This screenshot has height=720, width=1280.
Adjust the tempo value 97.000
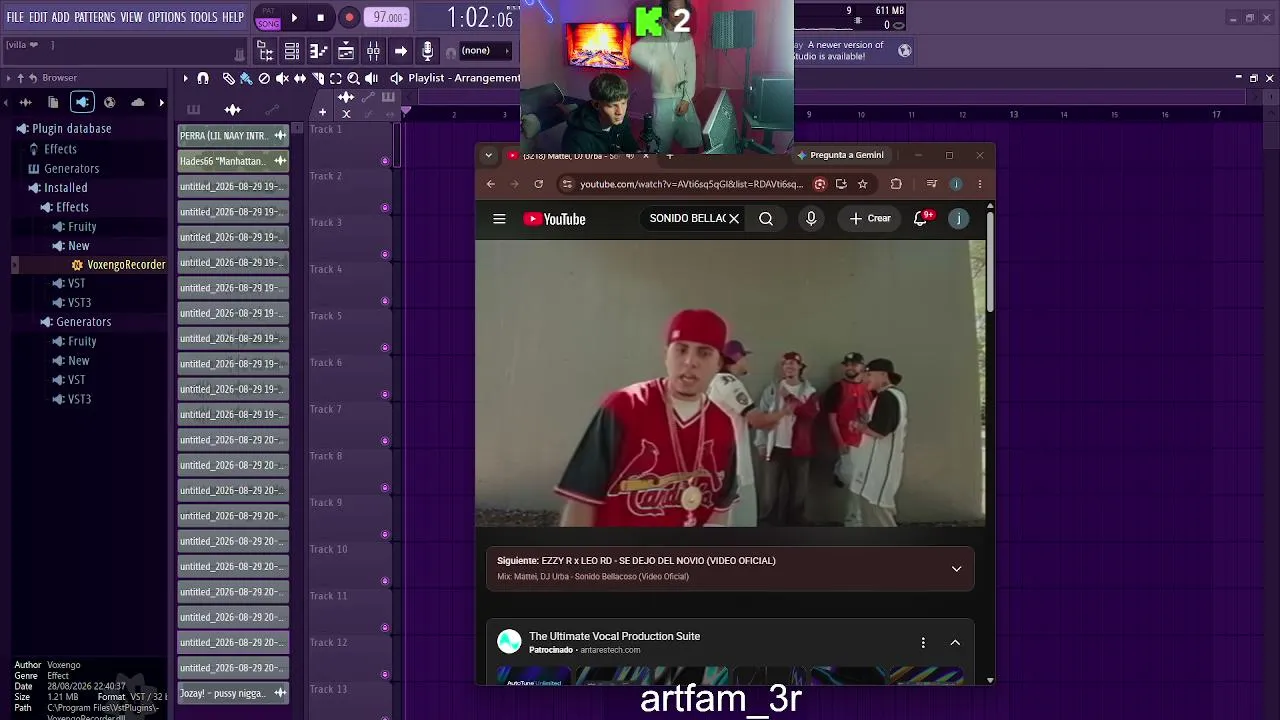pos(387,18)
